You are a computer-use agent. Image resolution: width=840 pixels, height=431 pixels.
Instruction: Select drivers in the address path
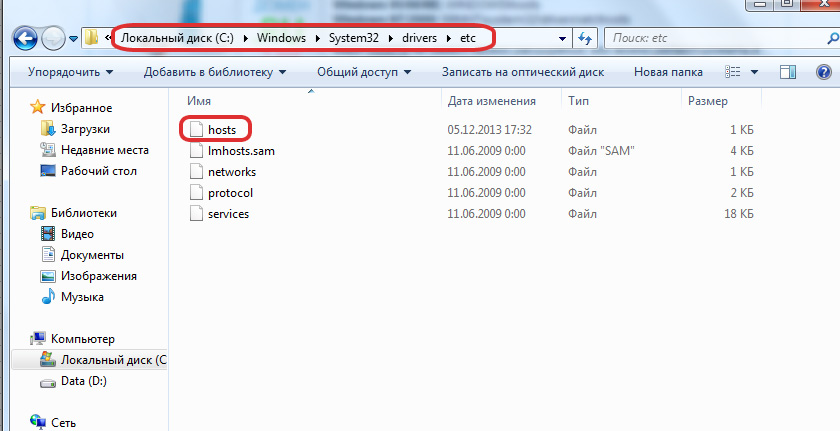419,38
